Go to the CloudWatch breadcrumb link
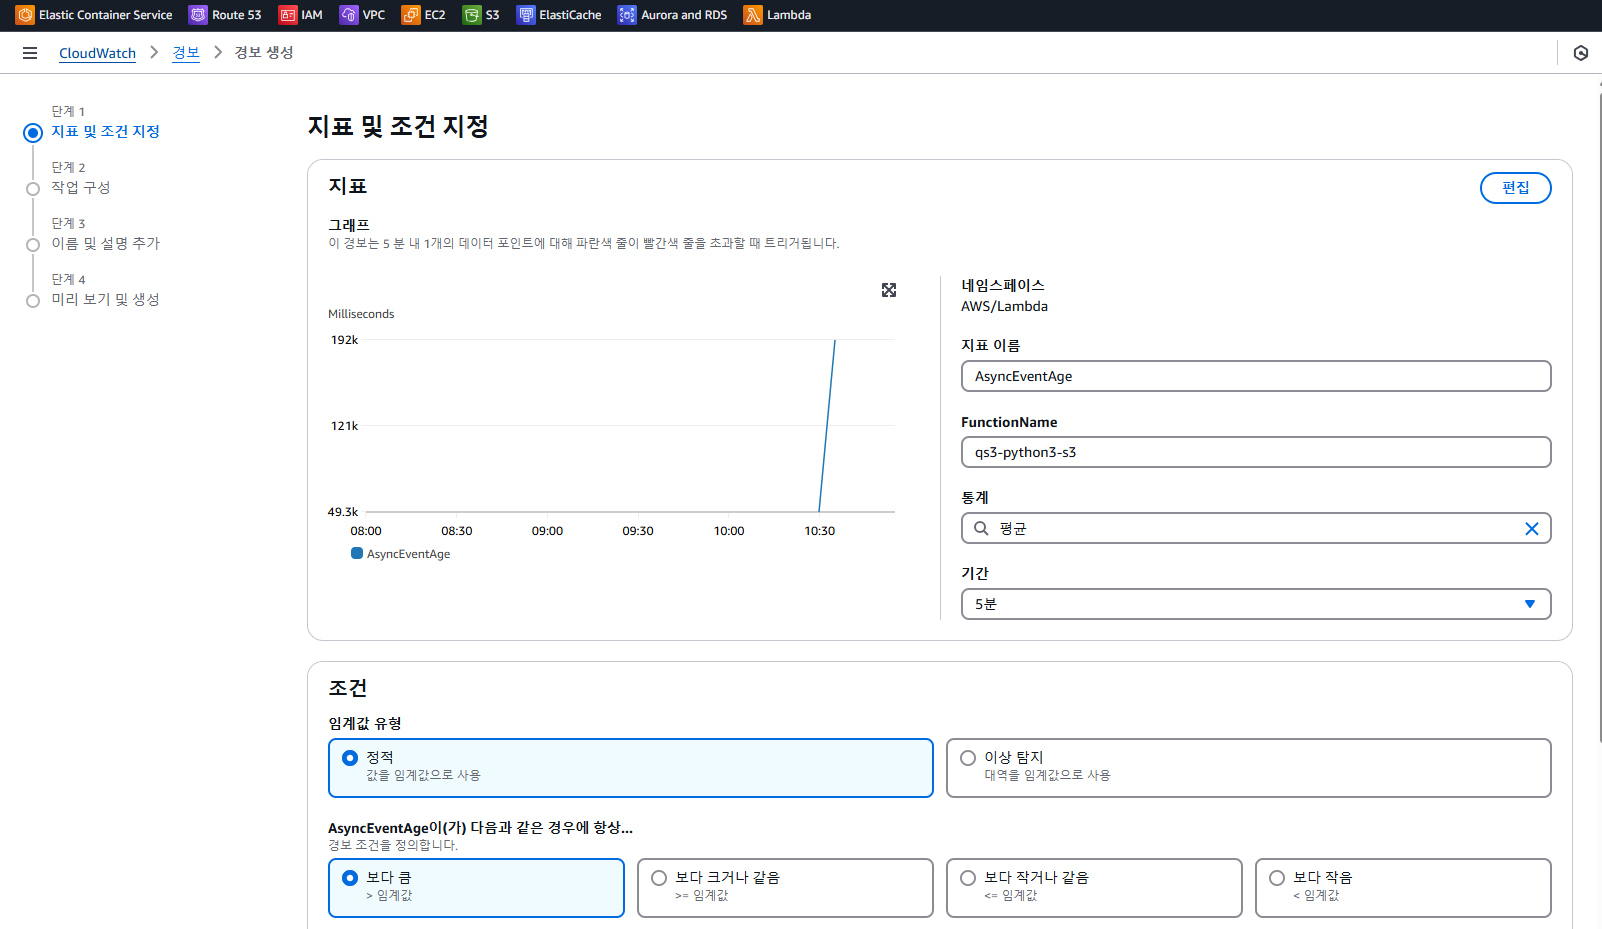This screenshot has height=929, width=1602. (x=97, y=53)
